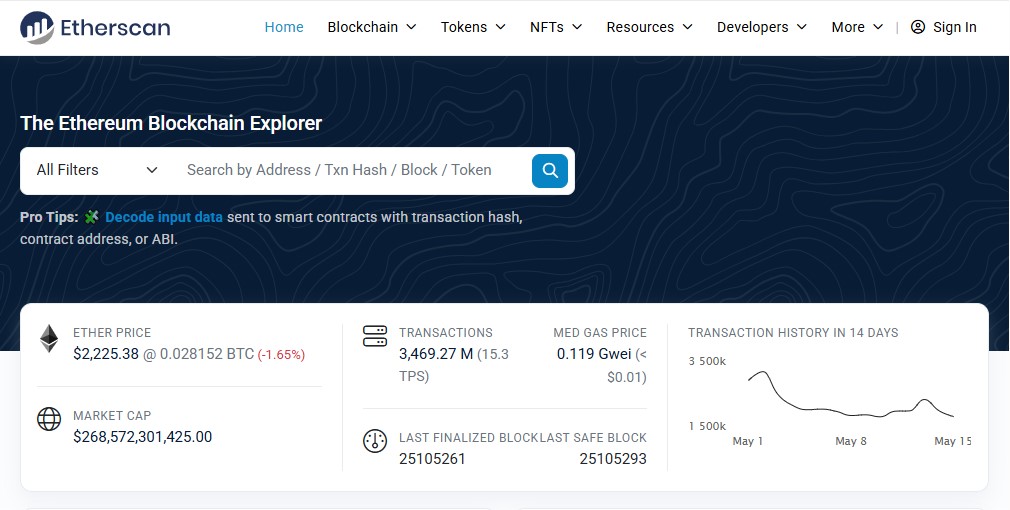1010x510 pixels.
Task: Click the (-1.65%) price change text
Action: click(281, 355)
